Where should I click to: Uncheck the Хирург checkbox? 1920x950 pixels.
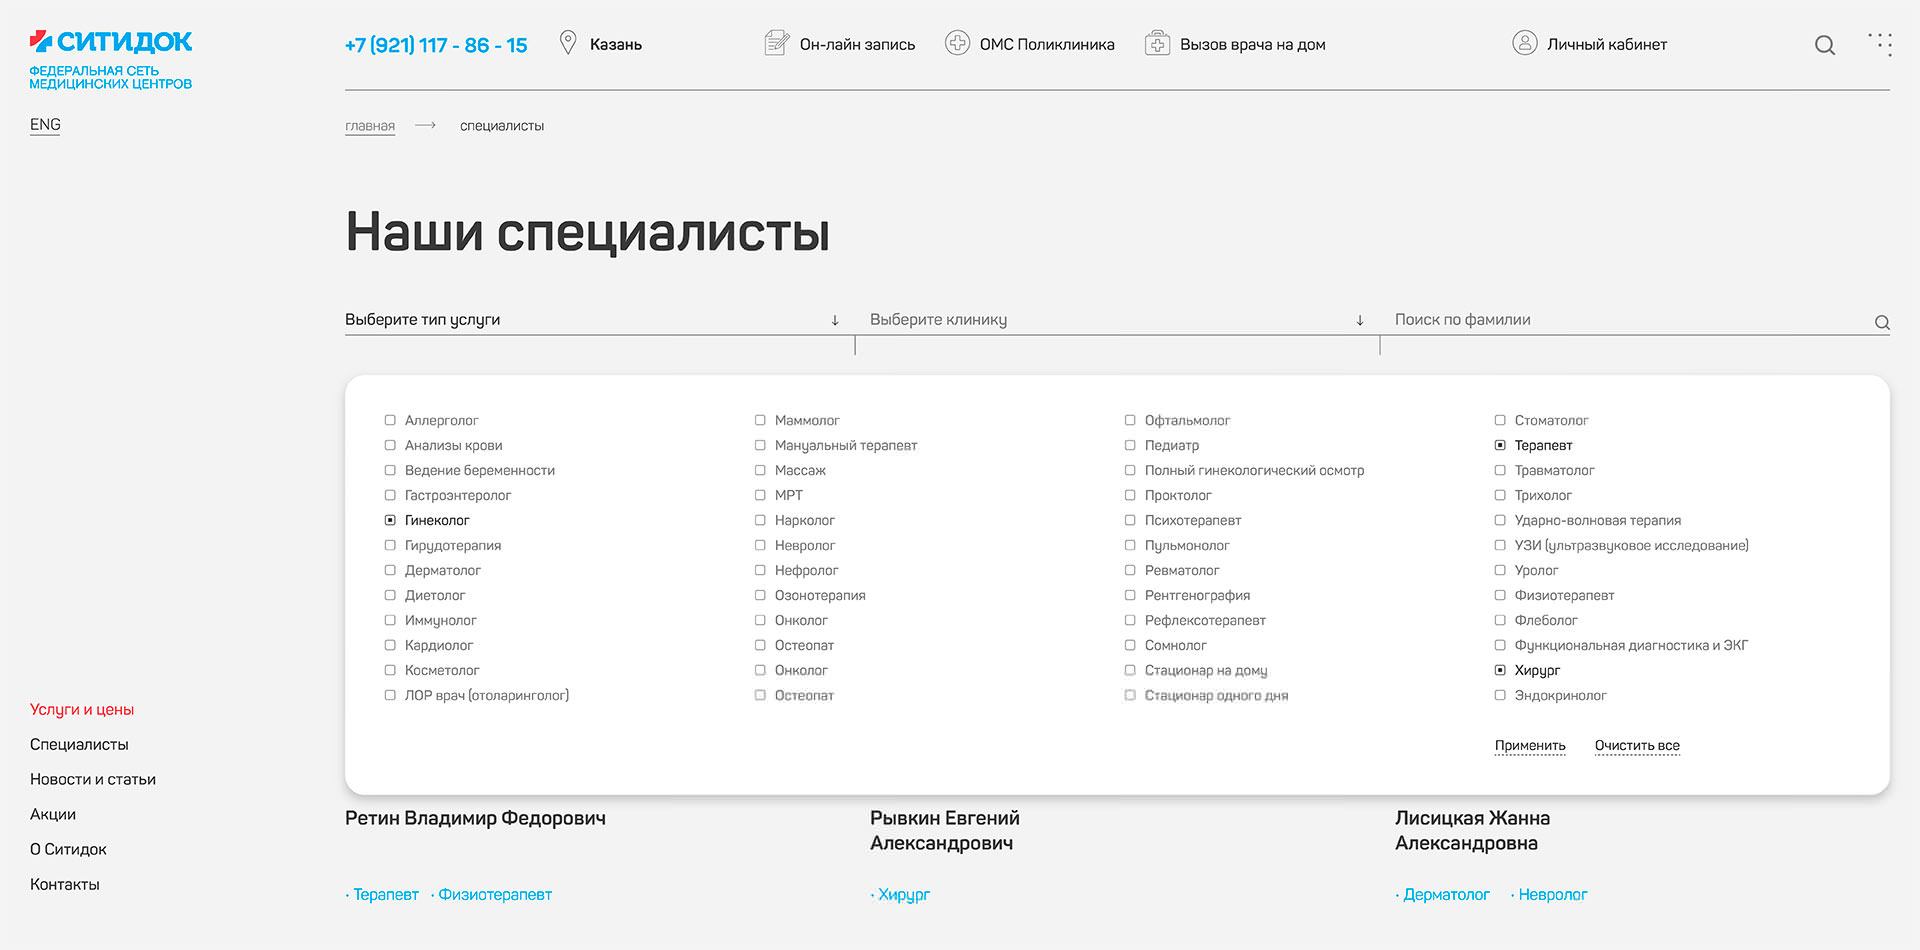[x=1500, y=670]
